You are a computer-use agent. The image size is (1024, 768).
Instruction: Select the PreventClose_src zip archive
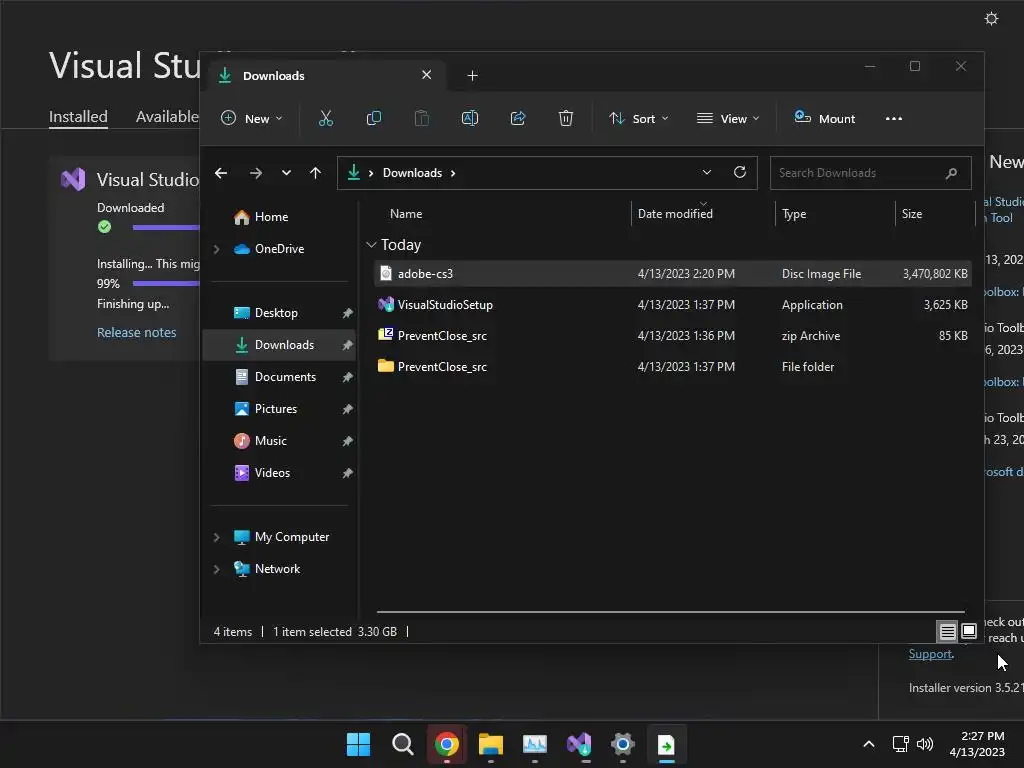coord(673,336)
